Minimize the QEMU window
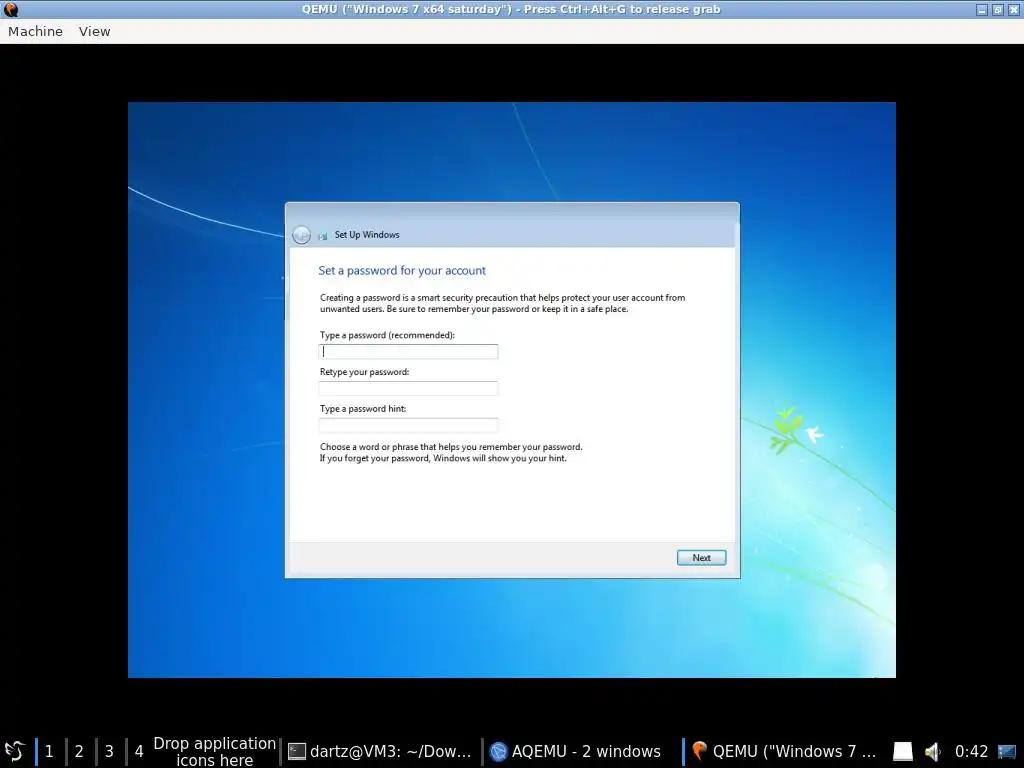The width and height of the screenshot is (1024, 768). (982, 10)
